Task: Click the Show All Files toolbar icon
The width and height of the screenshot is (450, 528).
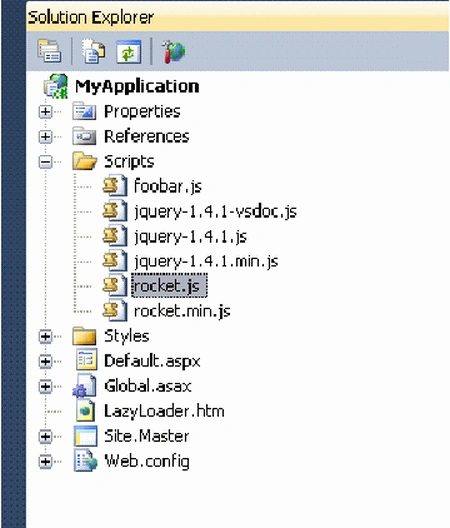Action: pyautogui.click(x=93, y=51)
